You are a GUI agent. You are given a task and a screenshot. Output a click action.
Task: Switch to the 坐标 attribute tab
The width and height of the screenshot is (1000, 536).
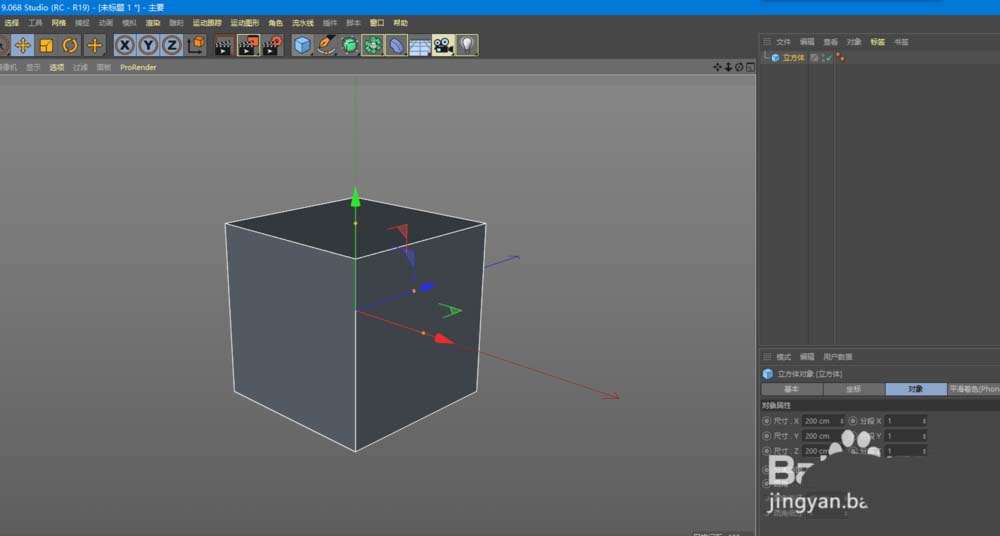point(853,389)
